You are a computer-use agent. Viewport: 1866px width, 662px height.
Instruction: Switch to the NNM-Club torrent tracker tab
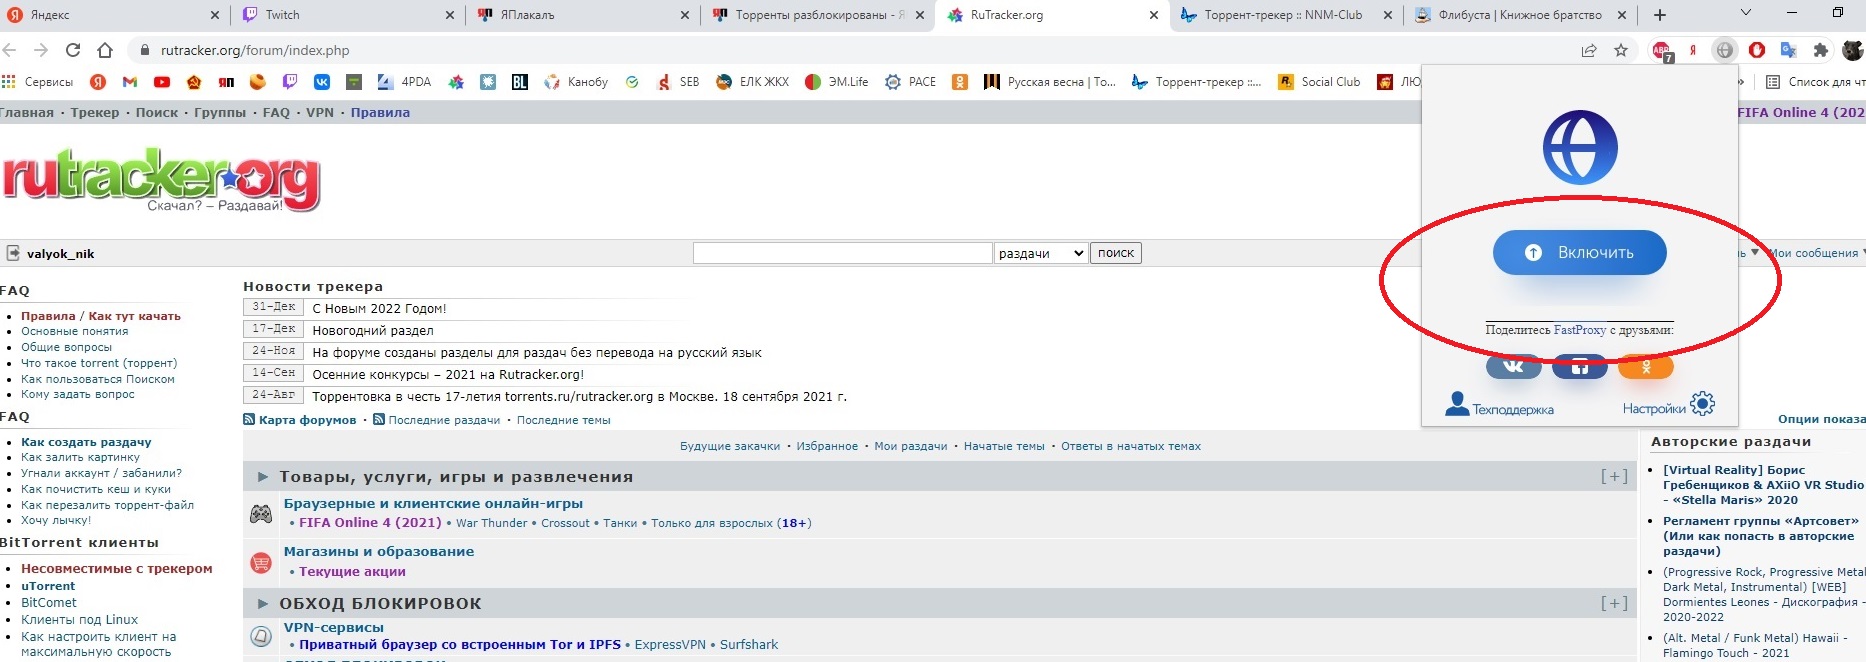pyautogui.click(x=1285, y=15)
